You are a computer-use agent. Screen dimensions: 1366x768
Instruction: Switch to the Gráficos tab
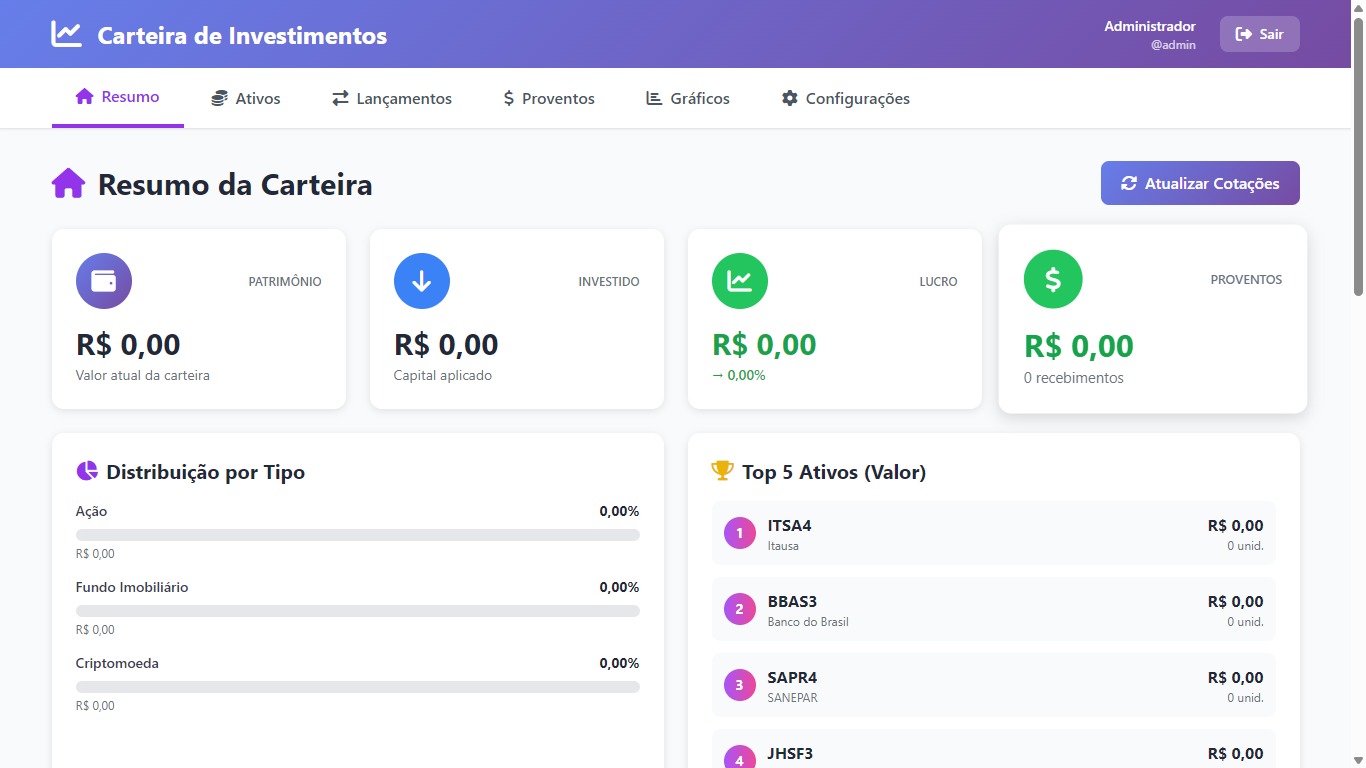click(687, 97)
